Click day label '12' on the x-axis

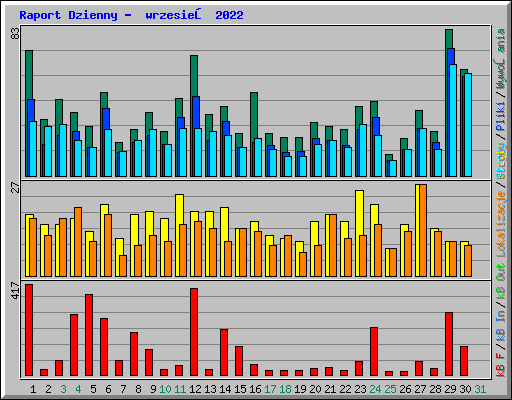(x=195, y=389)
